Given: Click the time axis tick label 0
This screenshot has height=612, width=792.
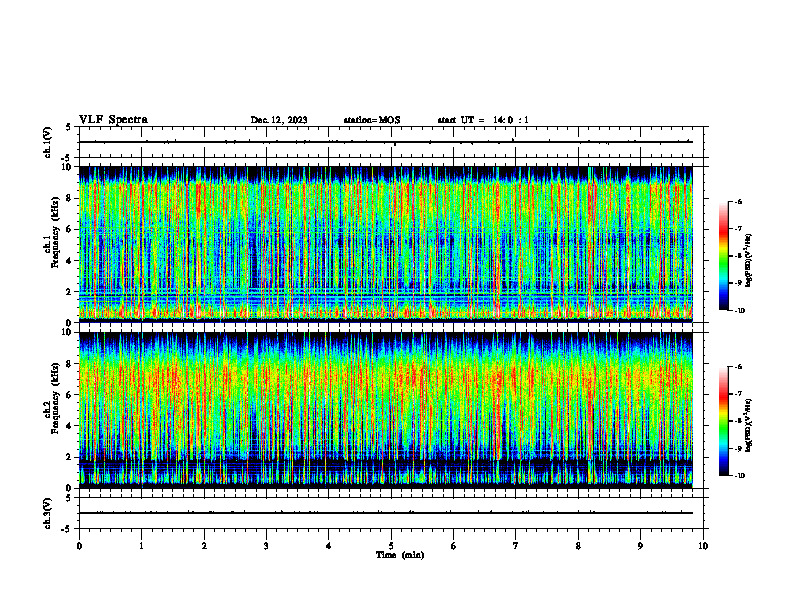Looking at the screenshot, I should (x=79, y=546).
